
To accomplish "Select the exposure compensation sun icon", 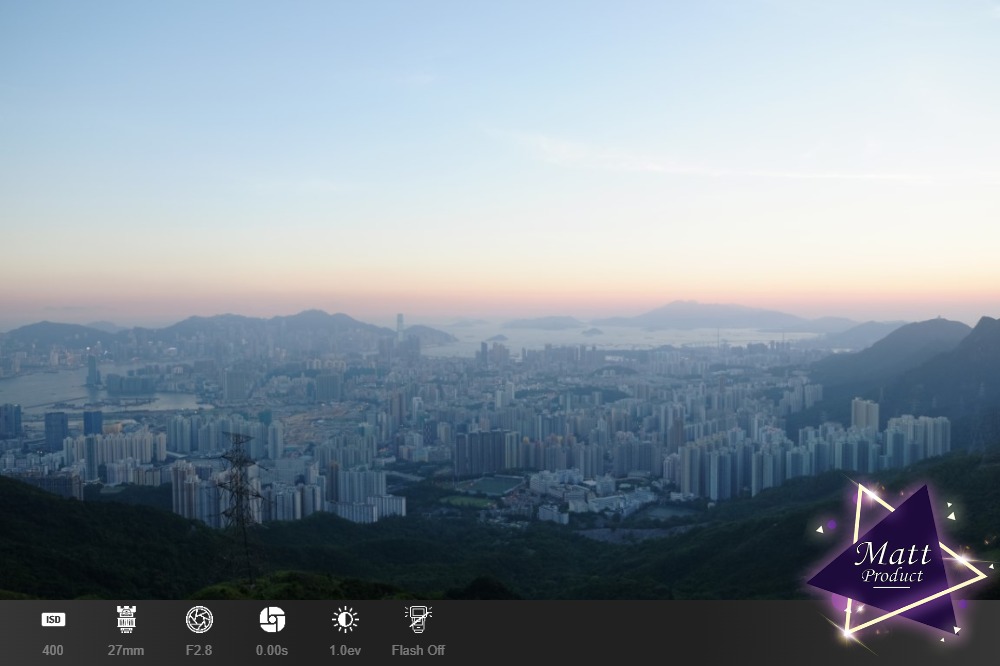I will click(x=345, y=620).
